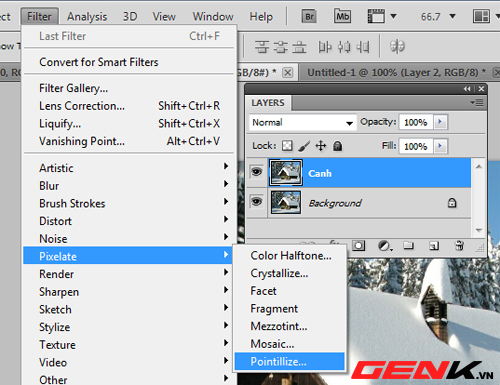Toggle lock position move icon
Screen dimensions: 500x385
[321, 146]
